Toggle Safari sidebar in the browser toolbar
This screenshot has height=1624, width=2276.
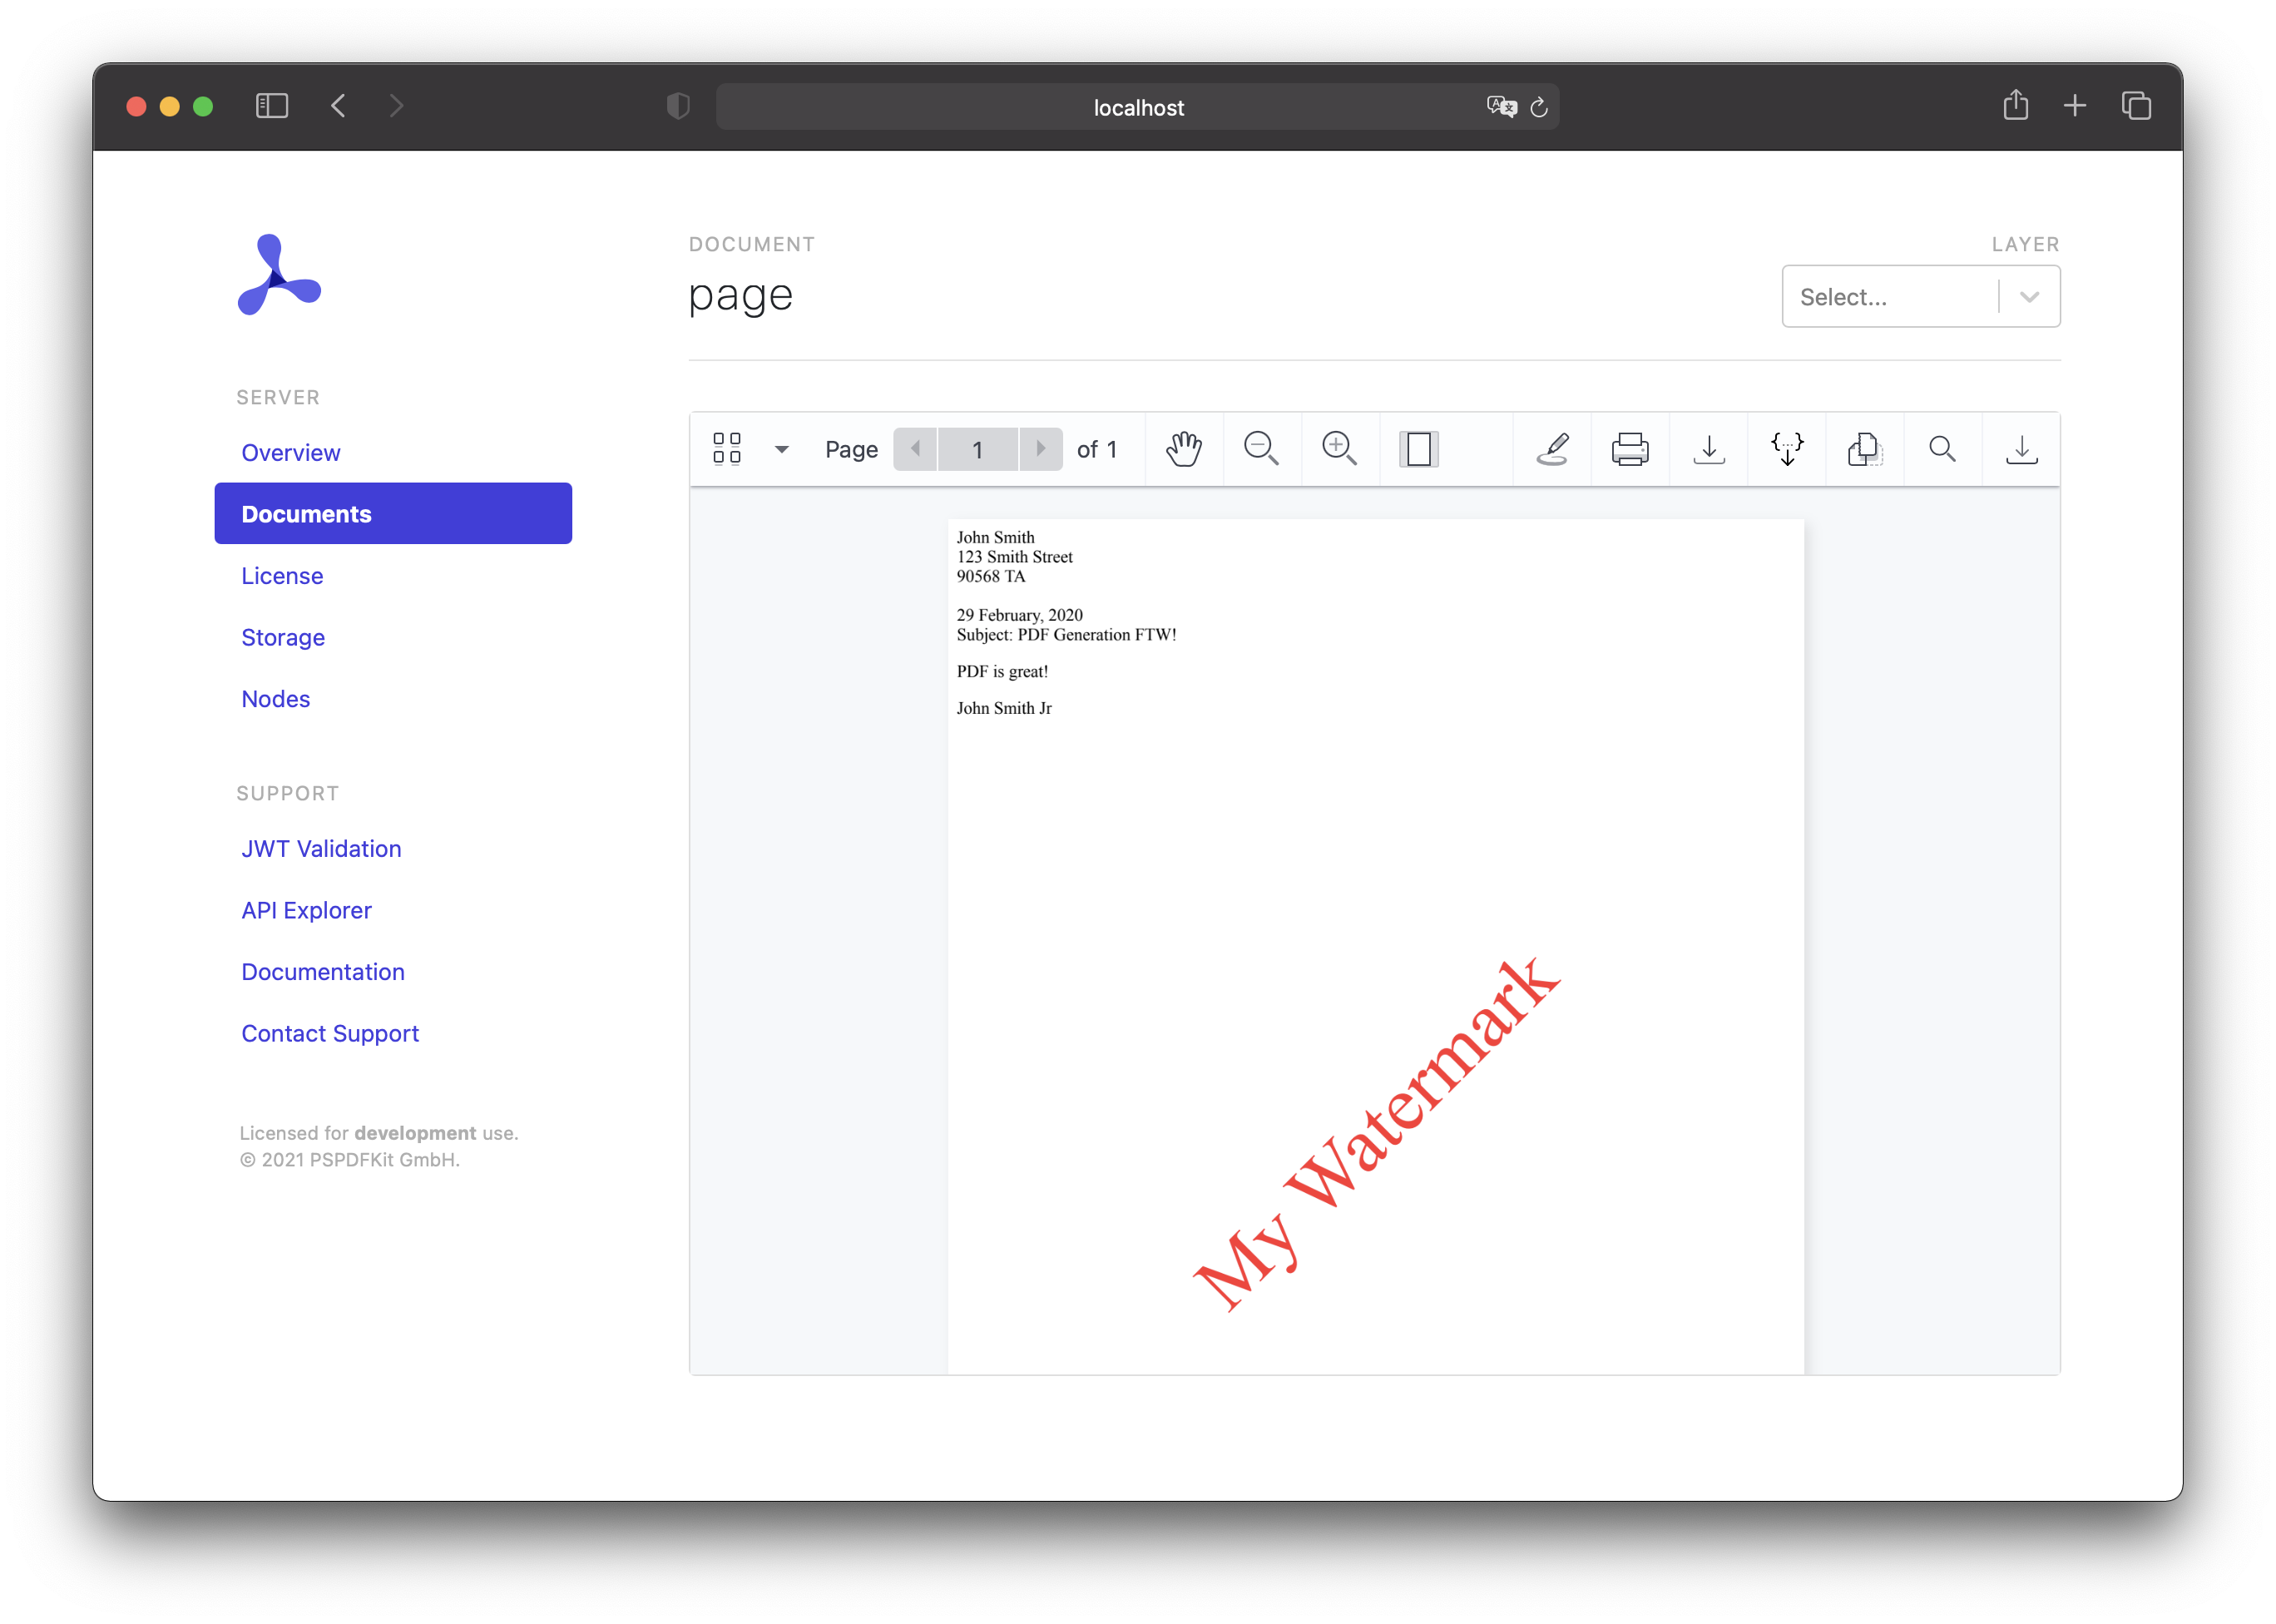click(273, 106)
